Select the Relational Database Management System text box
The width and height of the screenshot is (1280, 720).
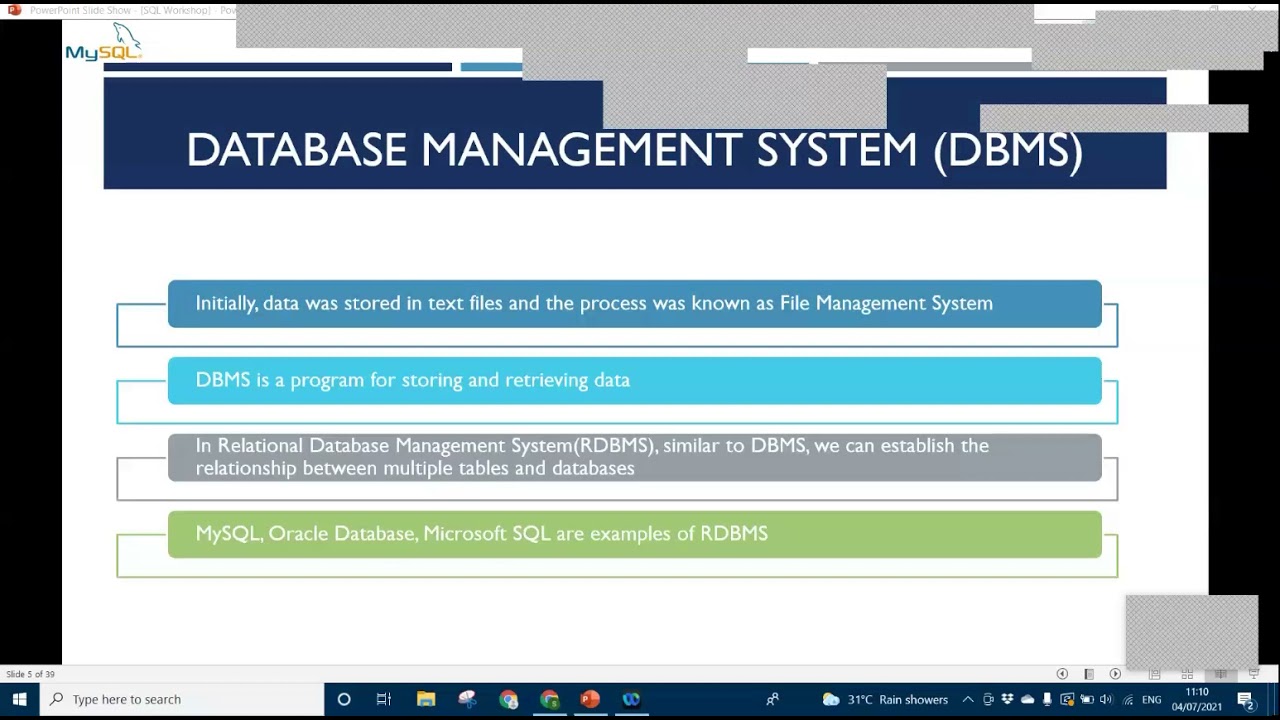point(634,457)
